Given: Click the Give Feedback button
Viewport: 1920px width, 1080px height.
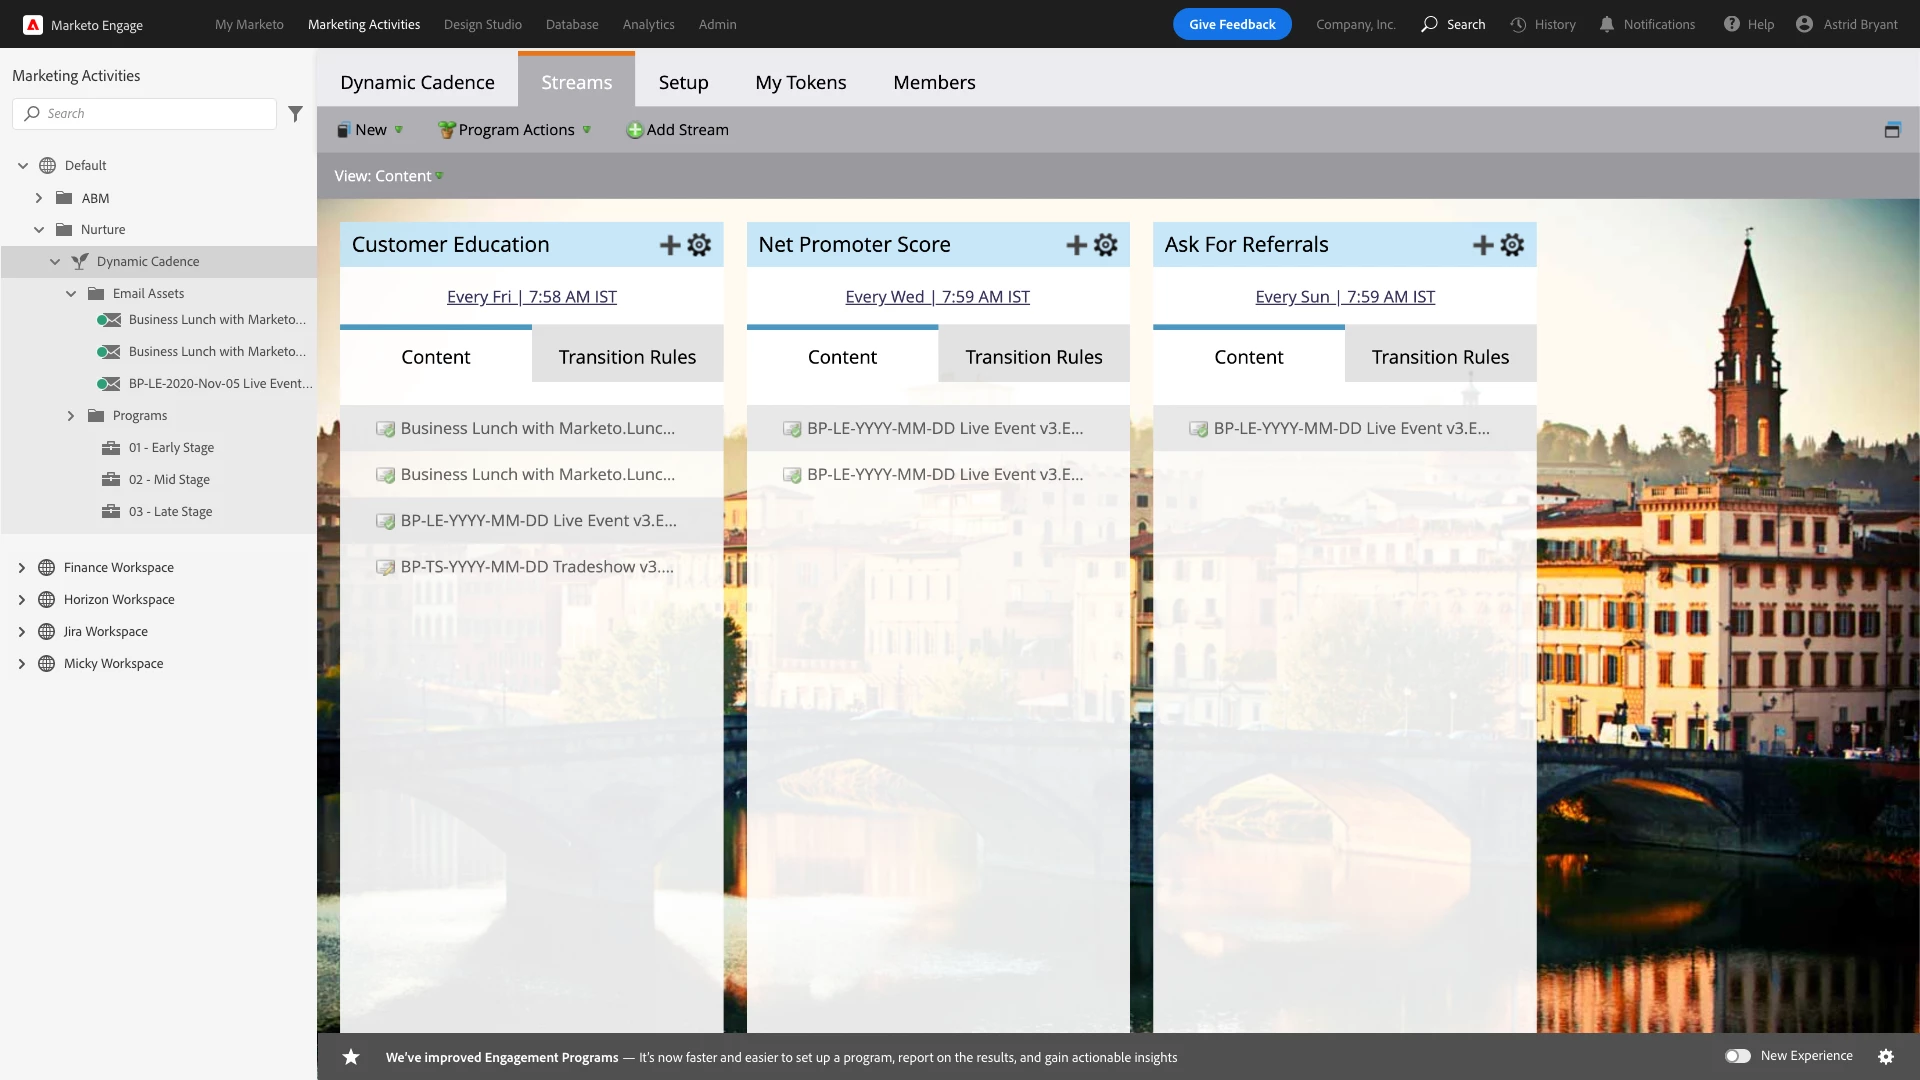Looking at the screenshot, I should tap(1232, 24).
